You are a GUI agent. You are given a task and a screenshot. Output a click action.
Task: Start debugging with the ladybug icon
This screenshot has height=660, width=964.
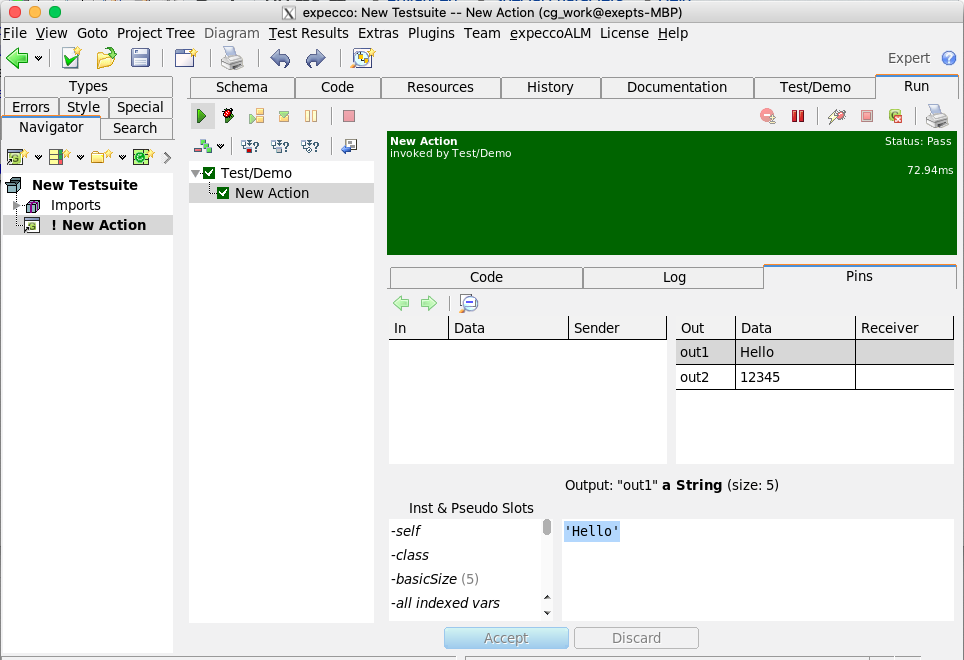(229, 117)
